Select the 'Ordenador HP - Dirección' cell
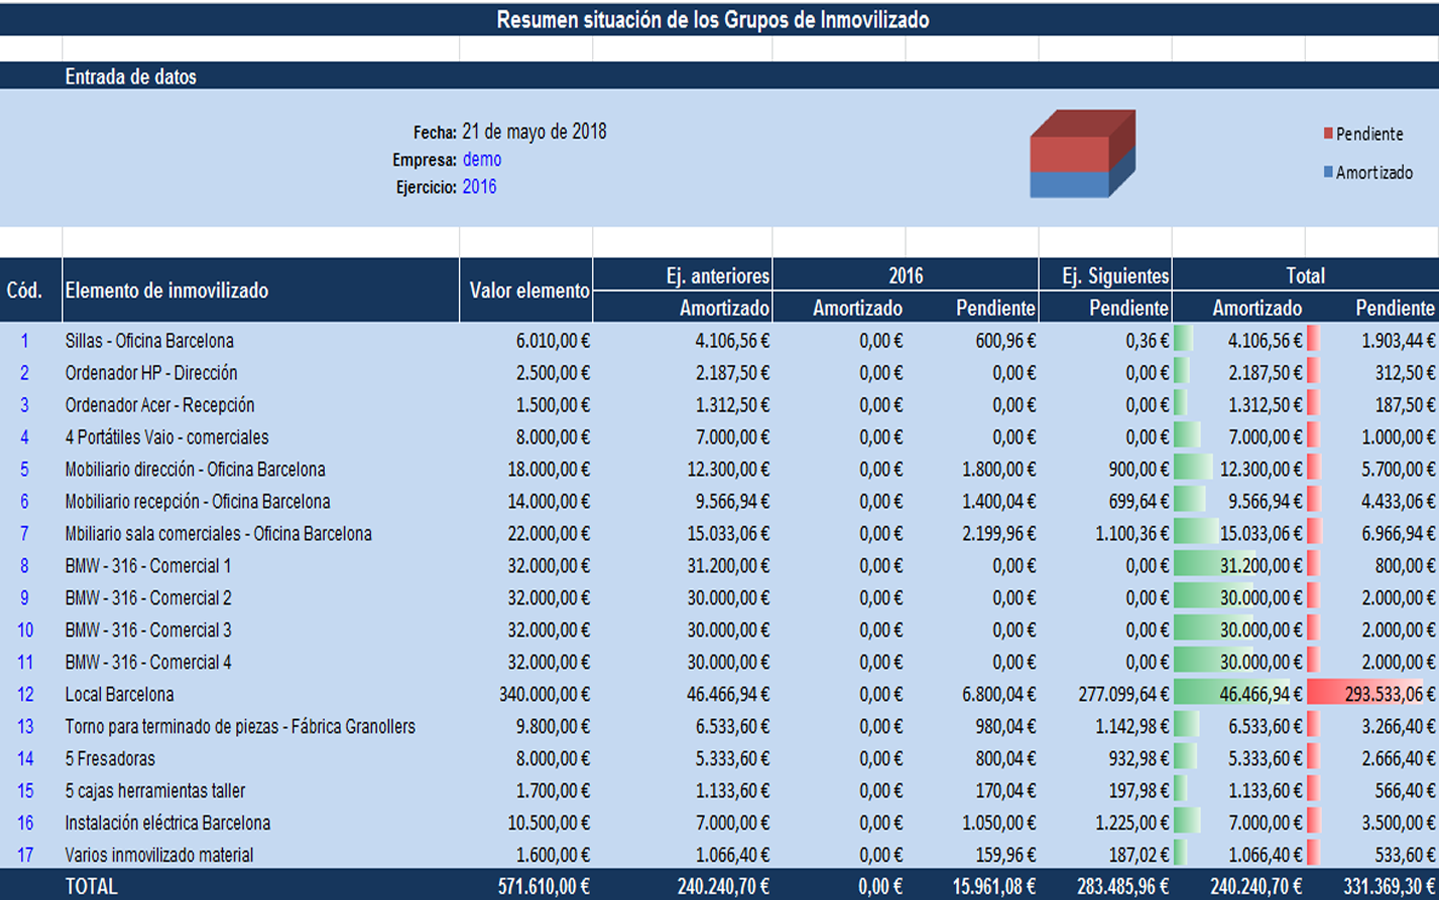 pyautogui.click(x=151, y=373)
